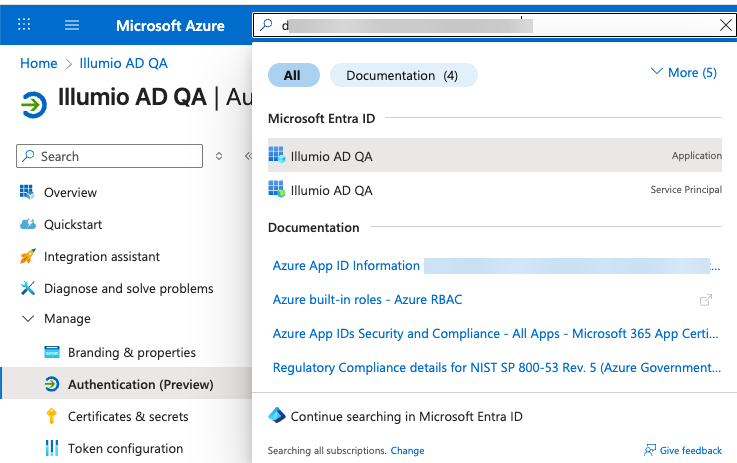Open Certificates & secrets
Screen dimensions: 737x463
(x=127, y=416)
